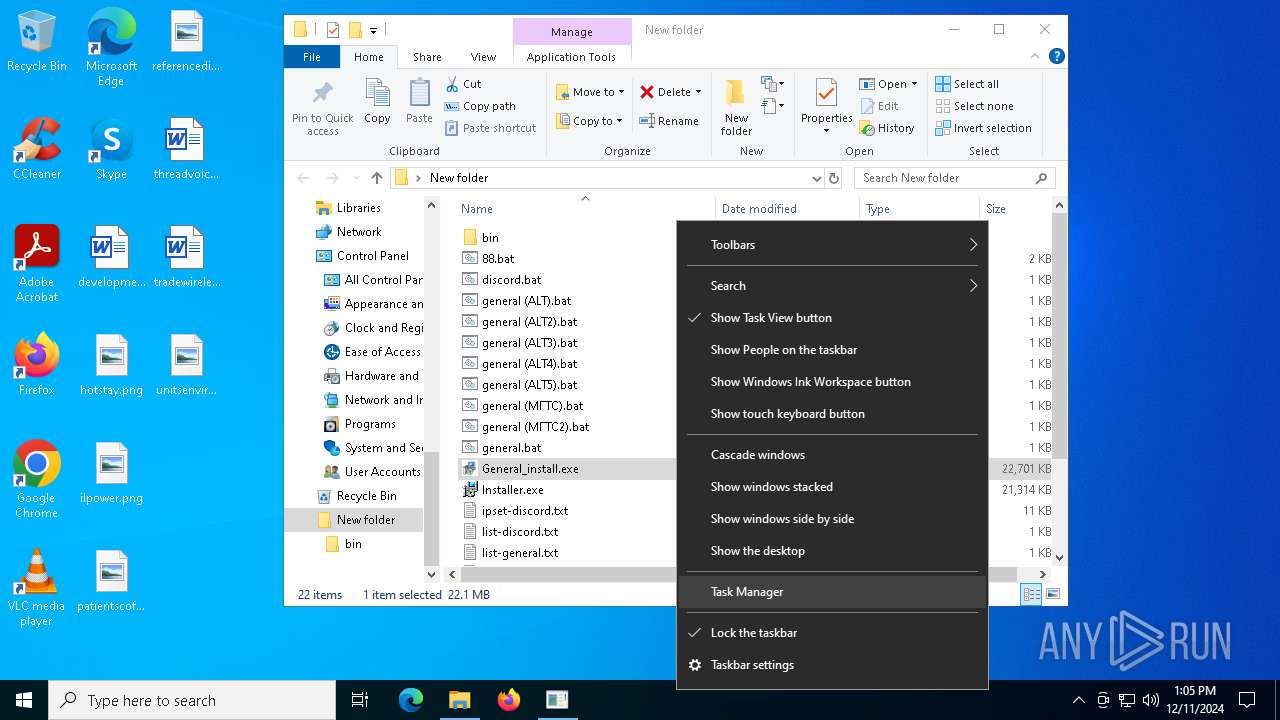Open Microsoft Edge from taskbar
The image size is (1280, 720).
click(x=411, y=700)
